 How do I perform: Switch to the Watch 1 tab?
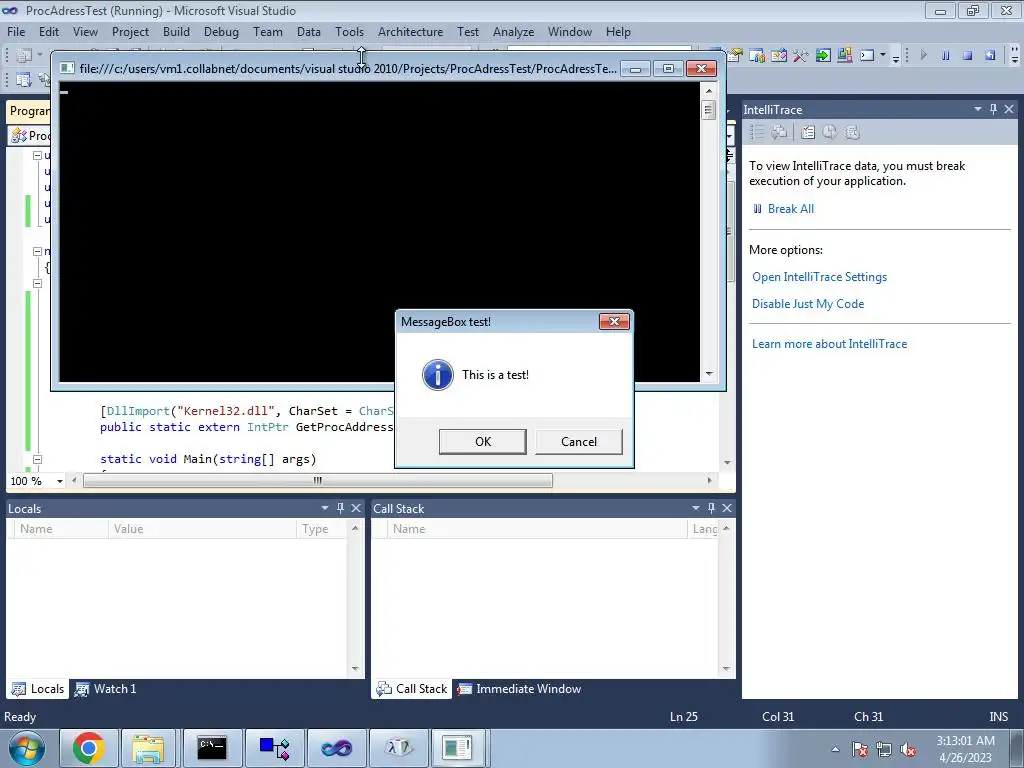pyautogui.click(x=106, y=688)
